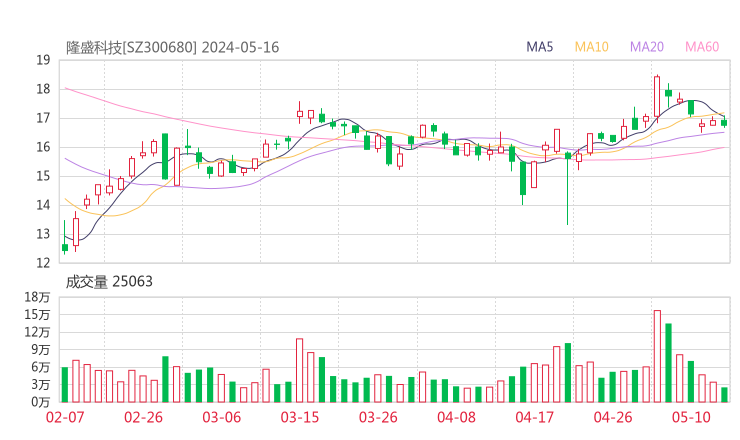The width and height of the screenshot is (740, 440).
Task: Select the 04-08 date label
Action: [x=456, y=417]
